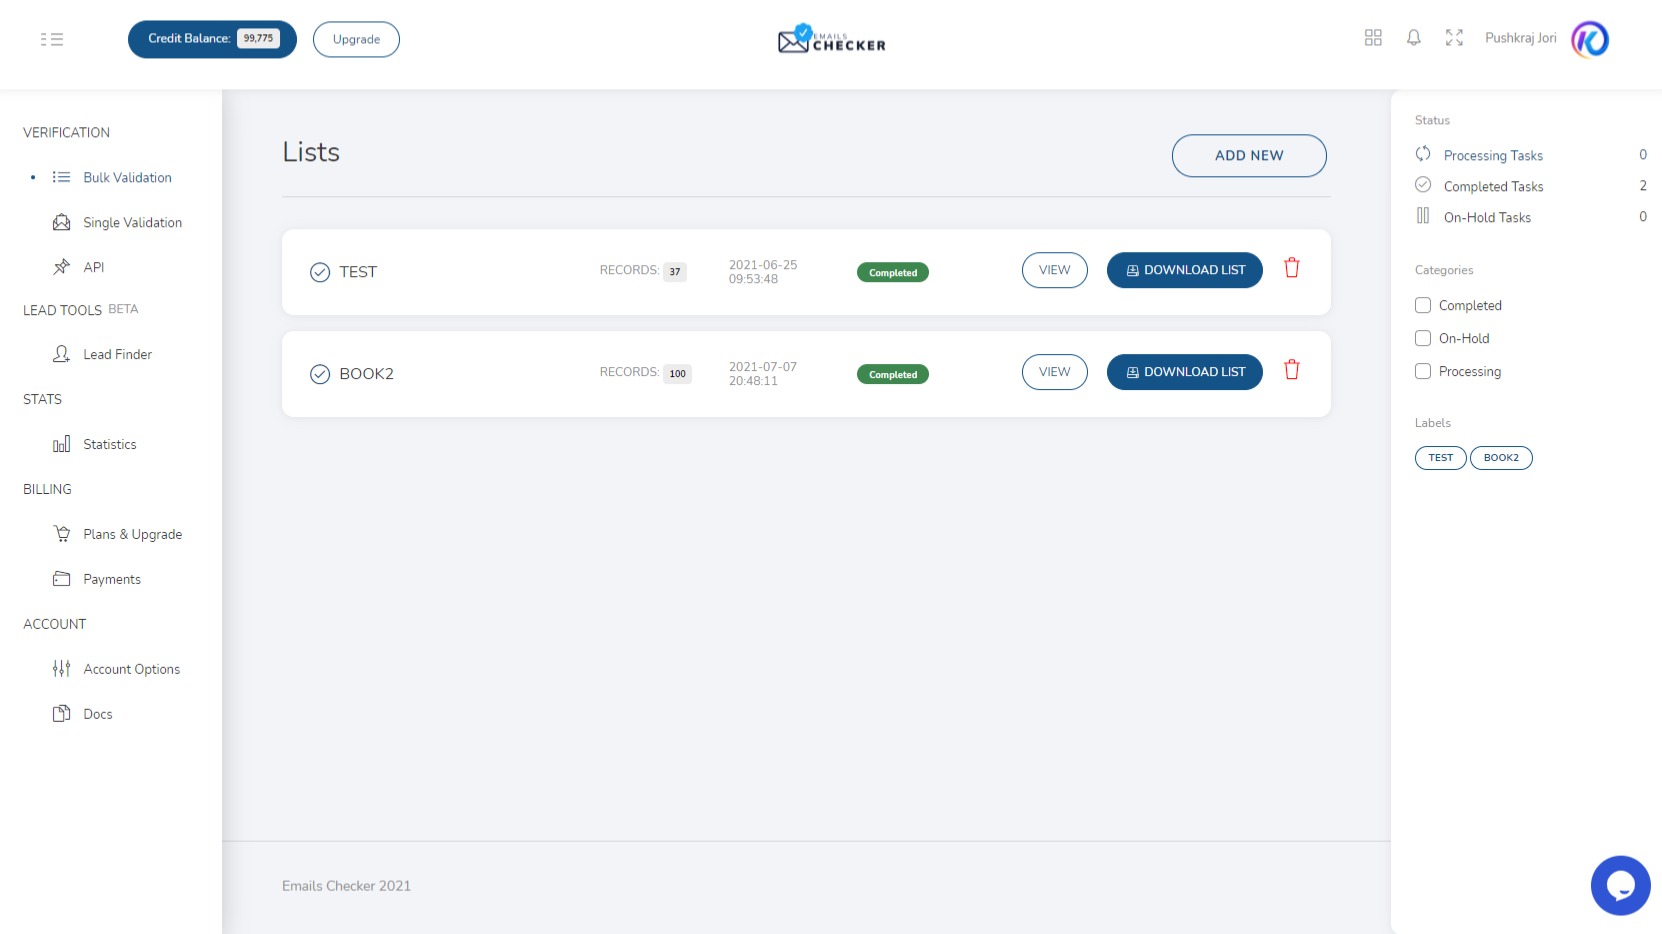Open Lead Finder from sidebar

[x=117, y=355]
